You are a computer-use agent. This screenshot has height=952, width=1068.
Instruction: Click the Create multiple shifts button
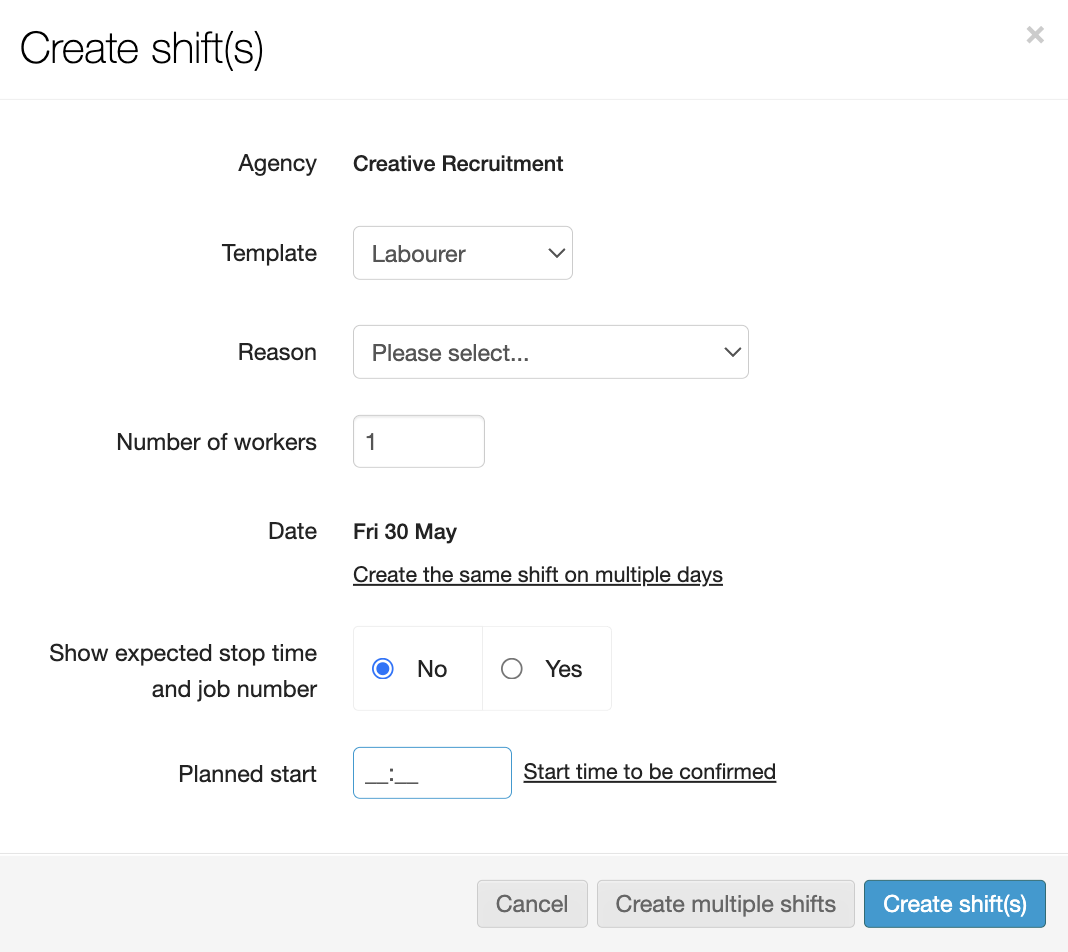(725, 904)
